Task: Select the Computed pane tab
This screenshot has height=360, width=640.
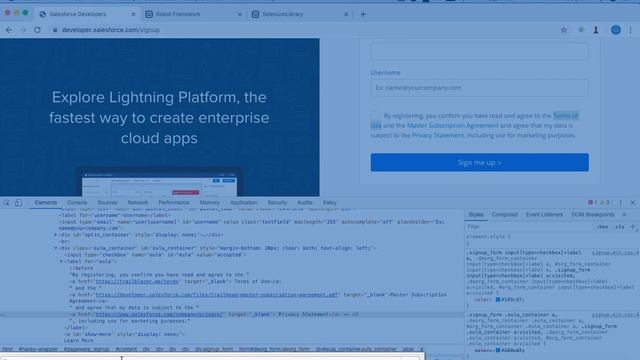Action: coord(504,215)
